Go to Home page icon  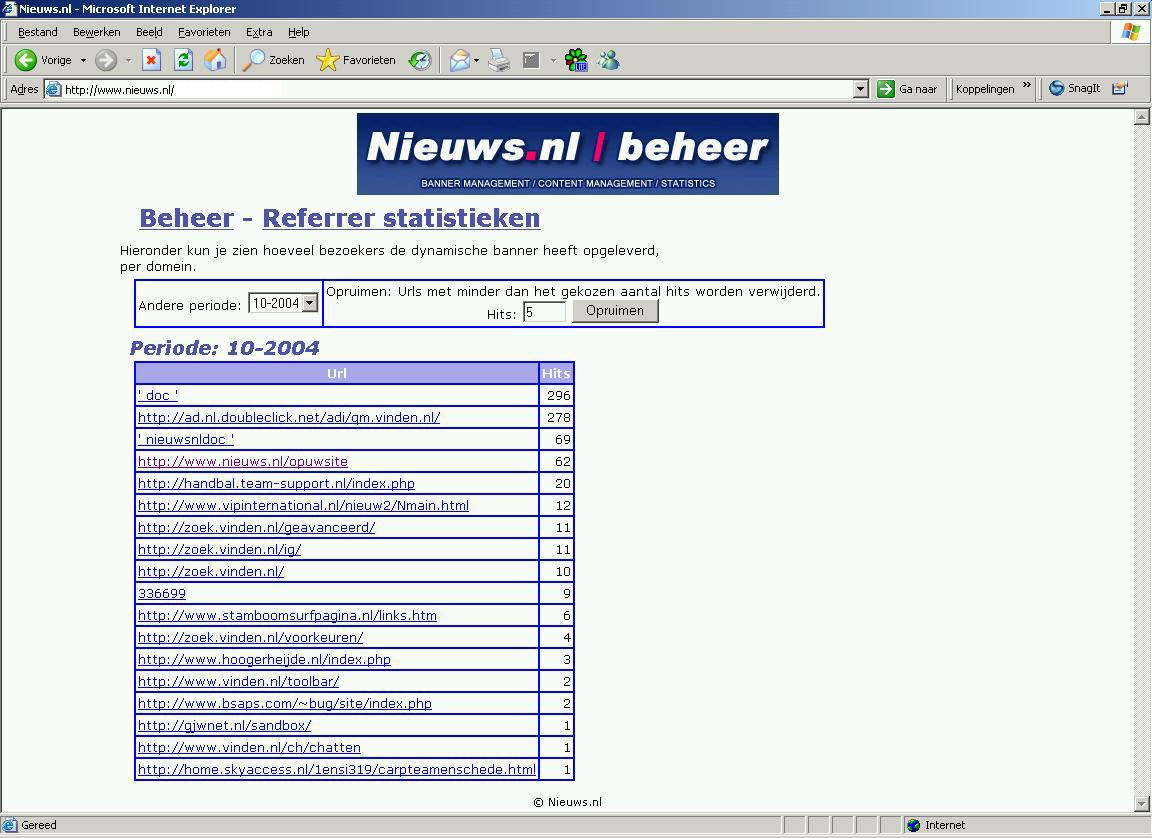[x=215, y=60]
